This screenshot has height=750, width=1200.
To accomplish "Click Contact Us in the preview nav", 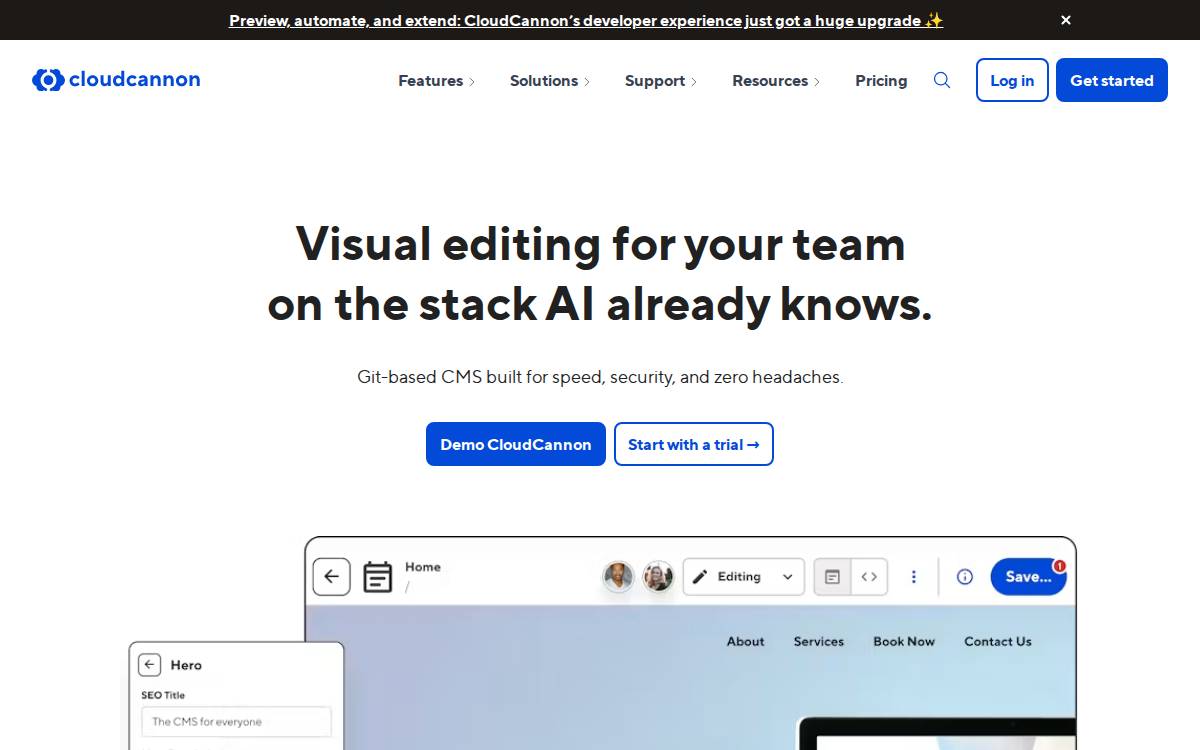I will (x=998, y=642).
